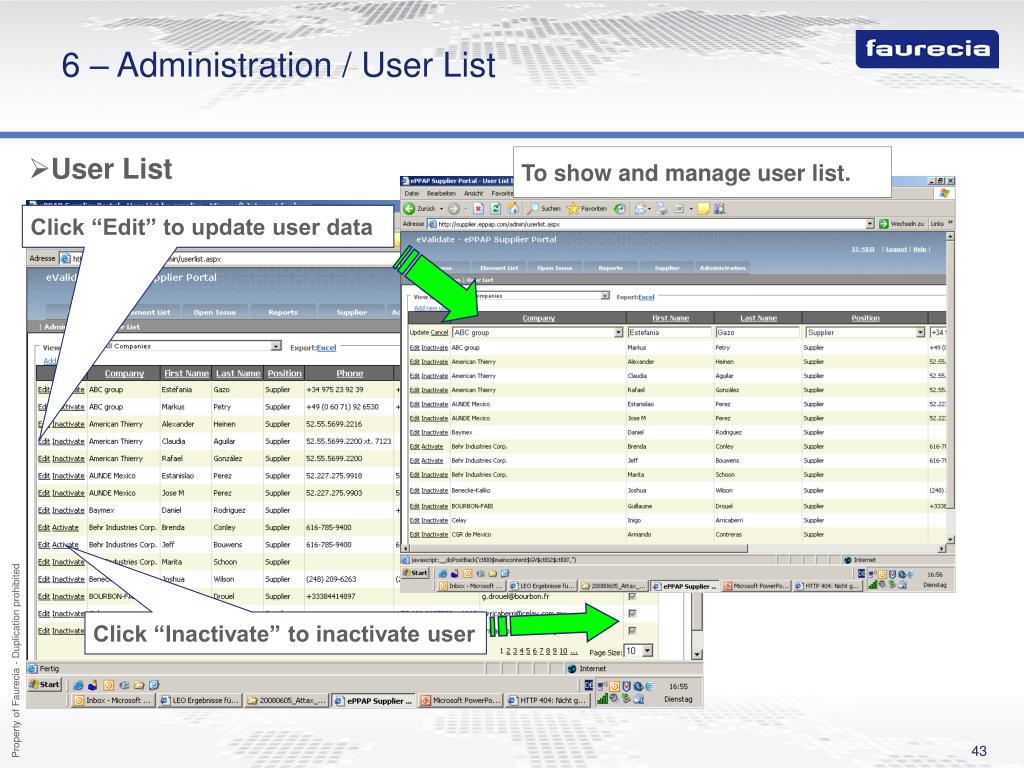The width and height of the screenshot is (1024, 768).
Task: Click Activate for Brenda Conley in back window
Action: pos(65,528)
